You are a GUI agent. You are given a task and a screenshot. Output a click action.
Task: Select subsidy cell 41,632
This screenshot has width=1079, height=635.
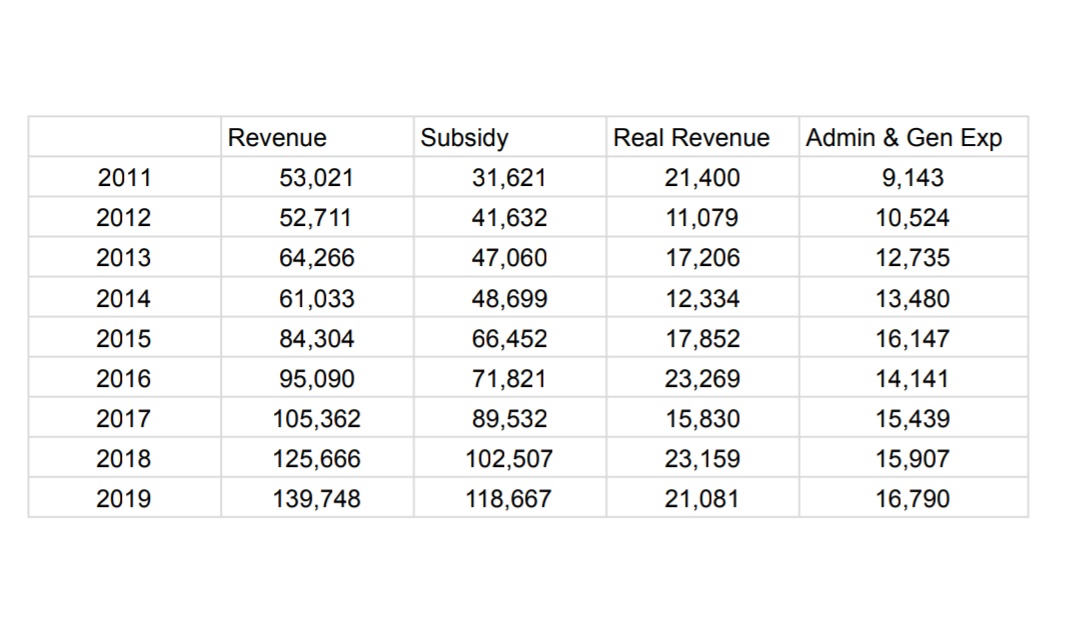click(x=509, y=217)
